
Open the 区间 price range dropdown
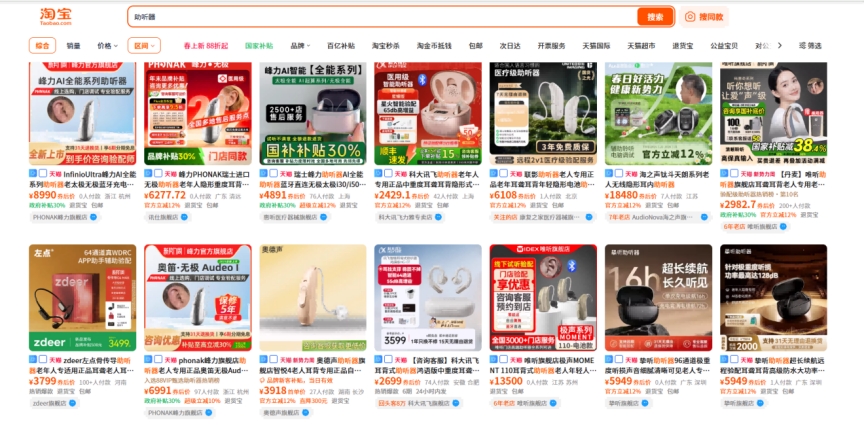point(144,46)
